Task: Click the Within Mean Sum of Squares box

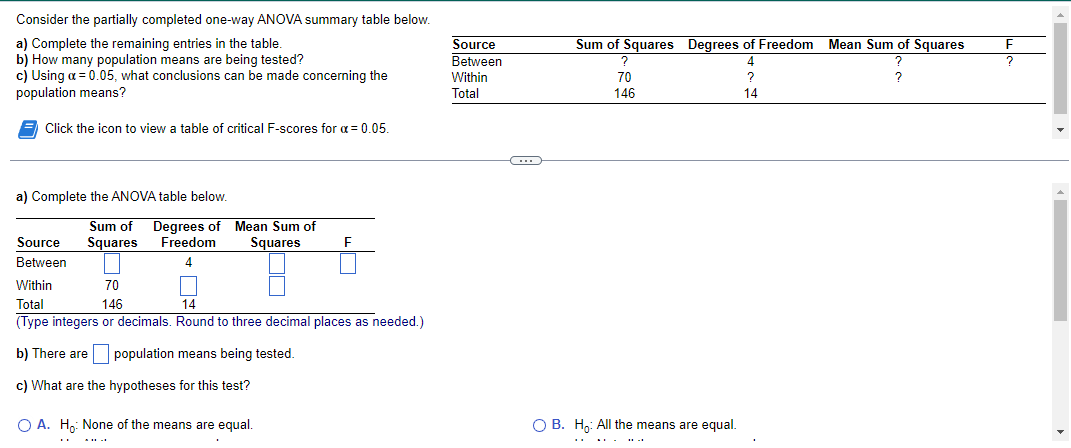Action: pos(277,285)
